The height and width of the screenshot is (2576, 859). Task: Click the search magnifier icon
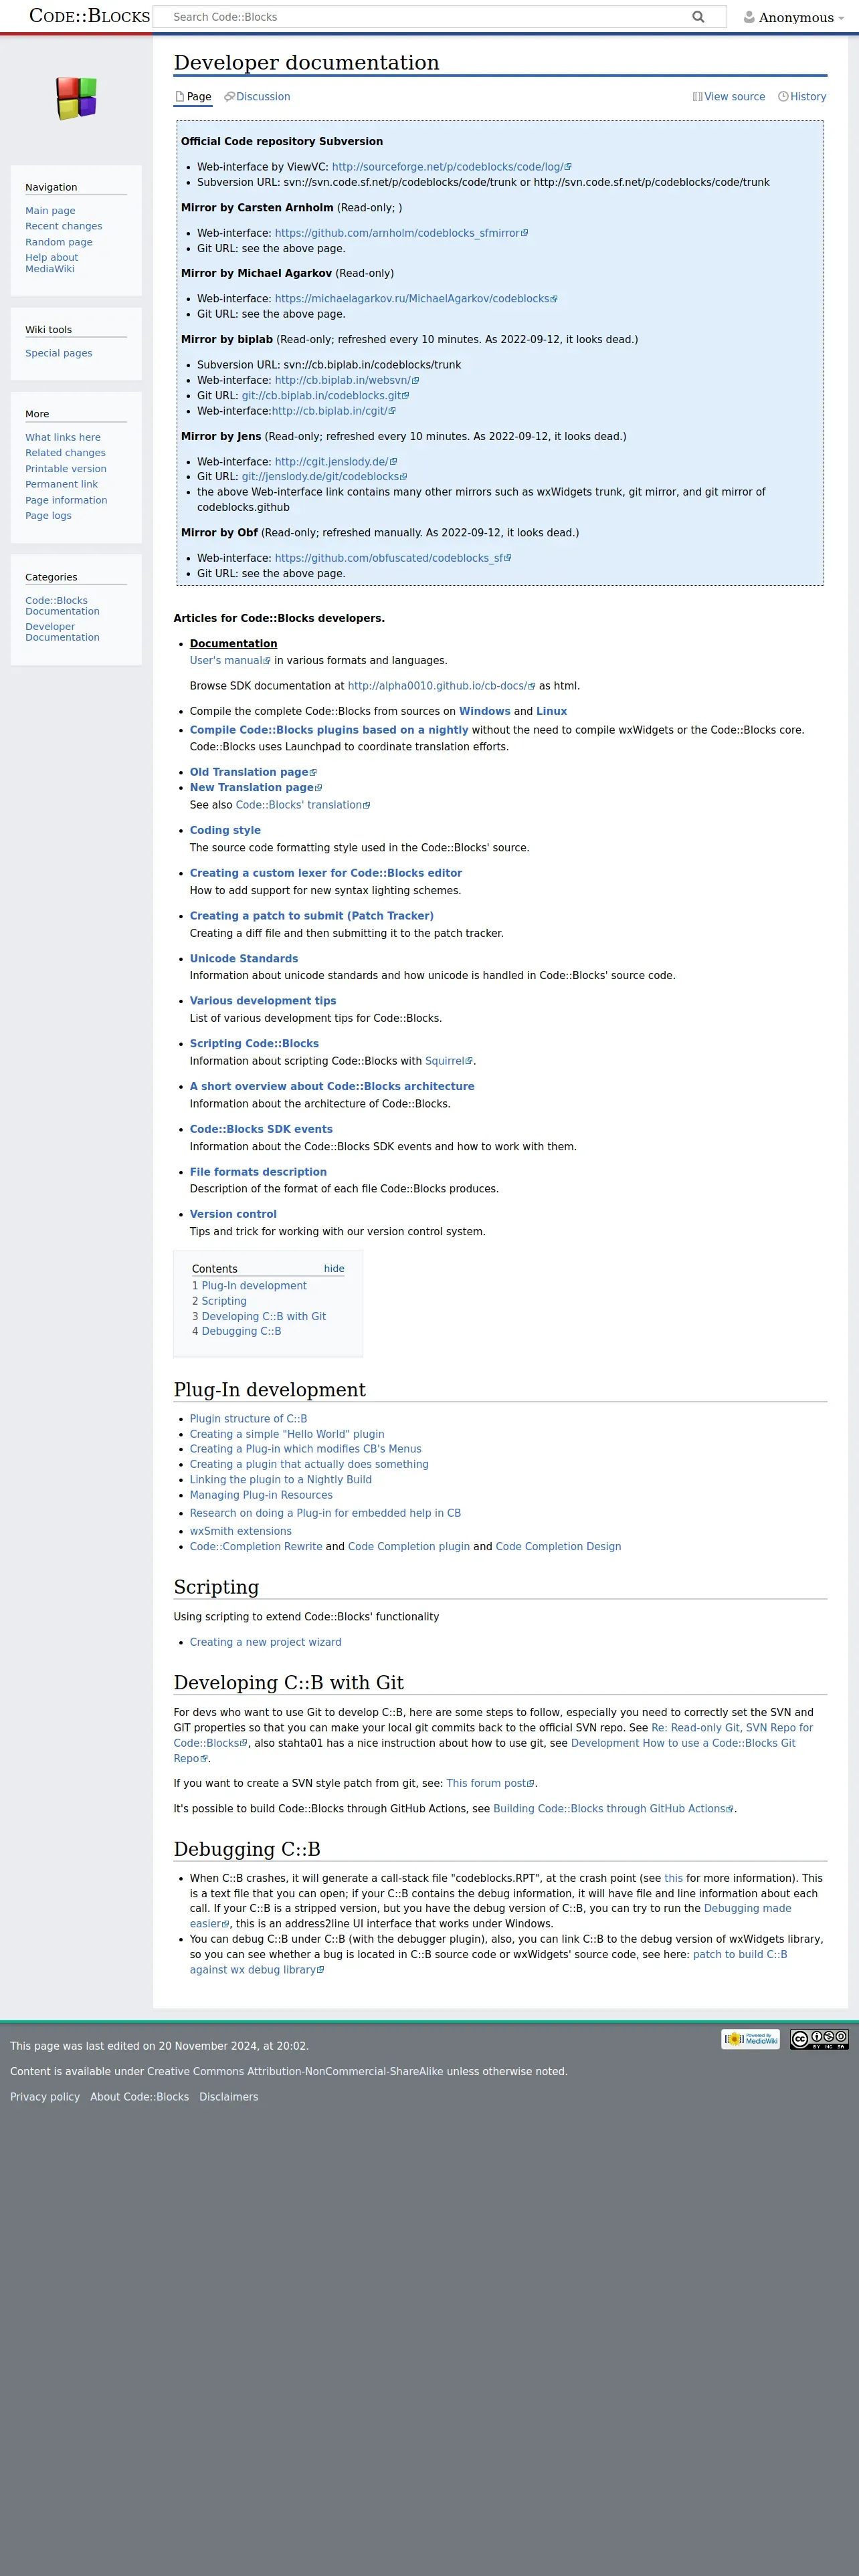tap(698, 17)
